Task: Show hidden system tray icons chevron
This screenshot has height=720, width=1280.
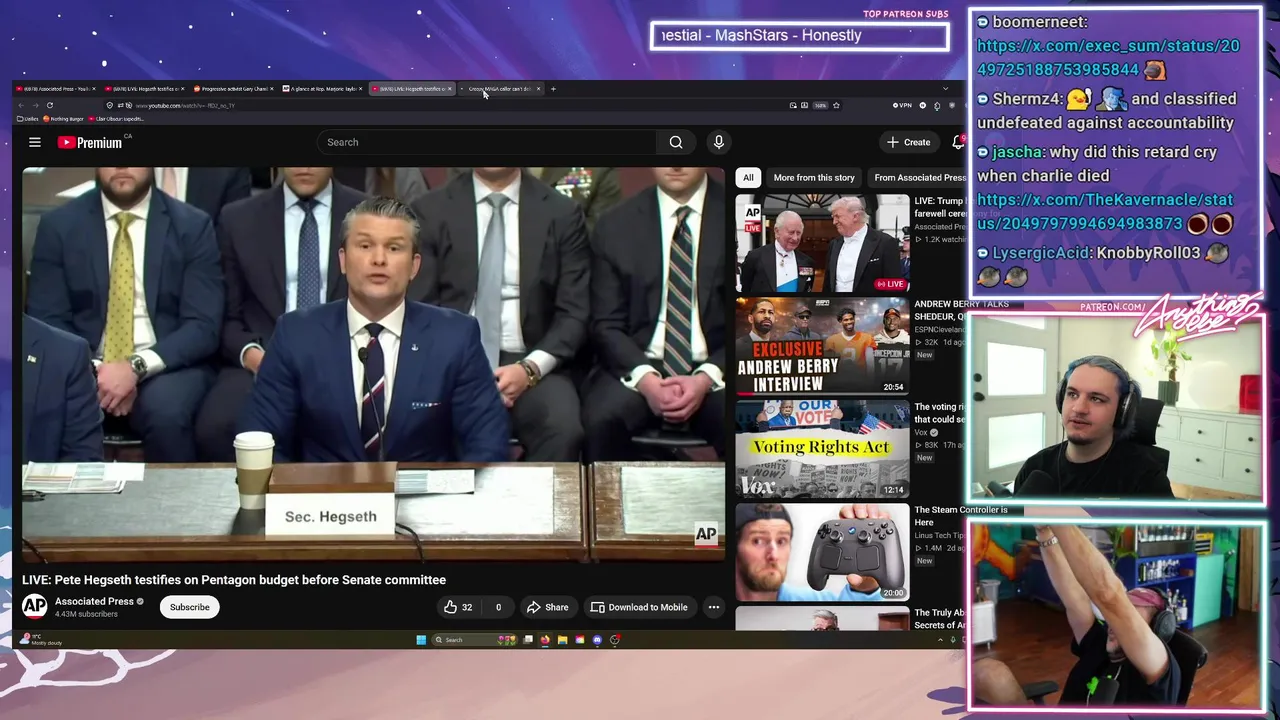Action: coord(939,640)
